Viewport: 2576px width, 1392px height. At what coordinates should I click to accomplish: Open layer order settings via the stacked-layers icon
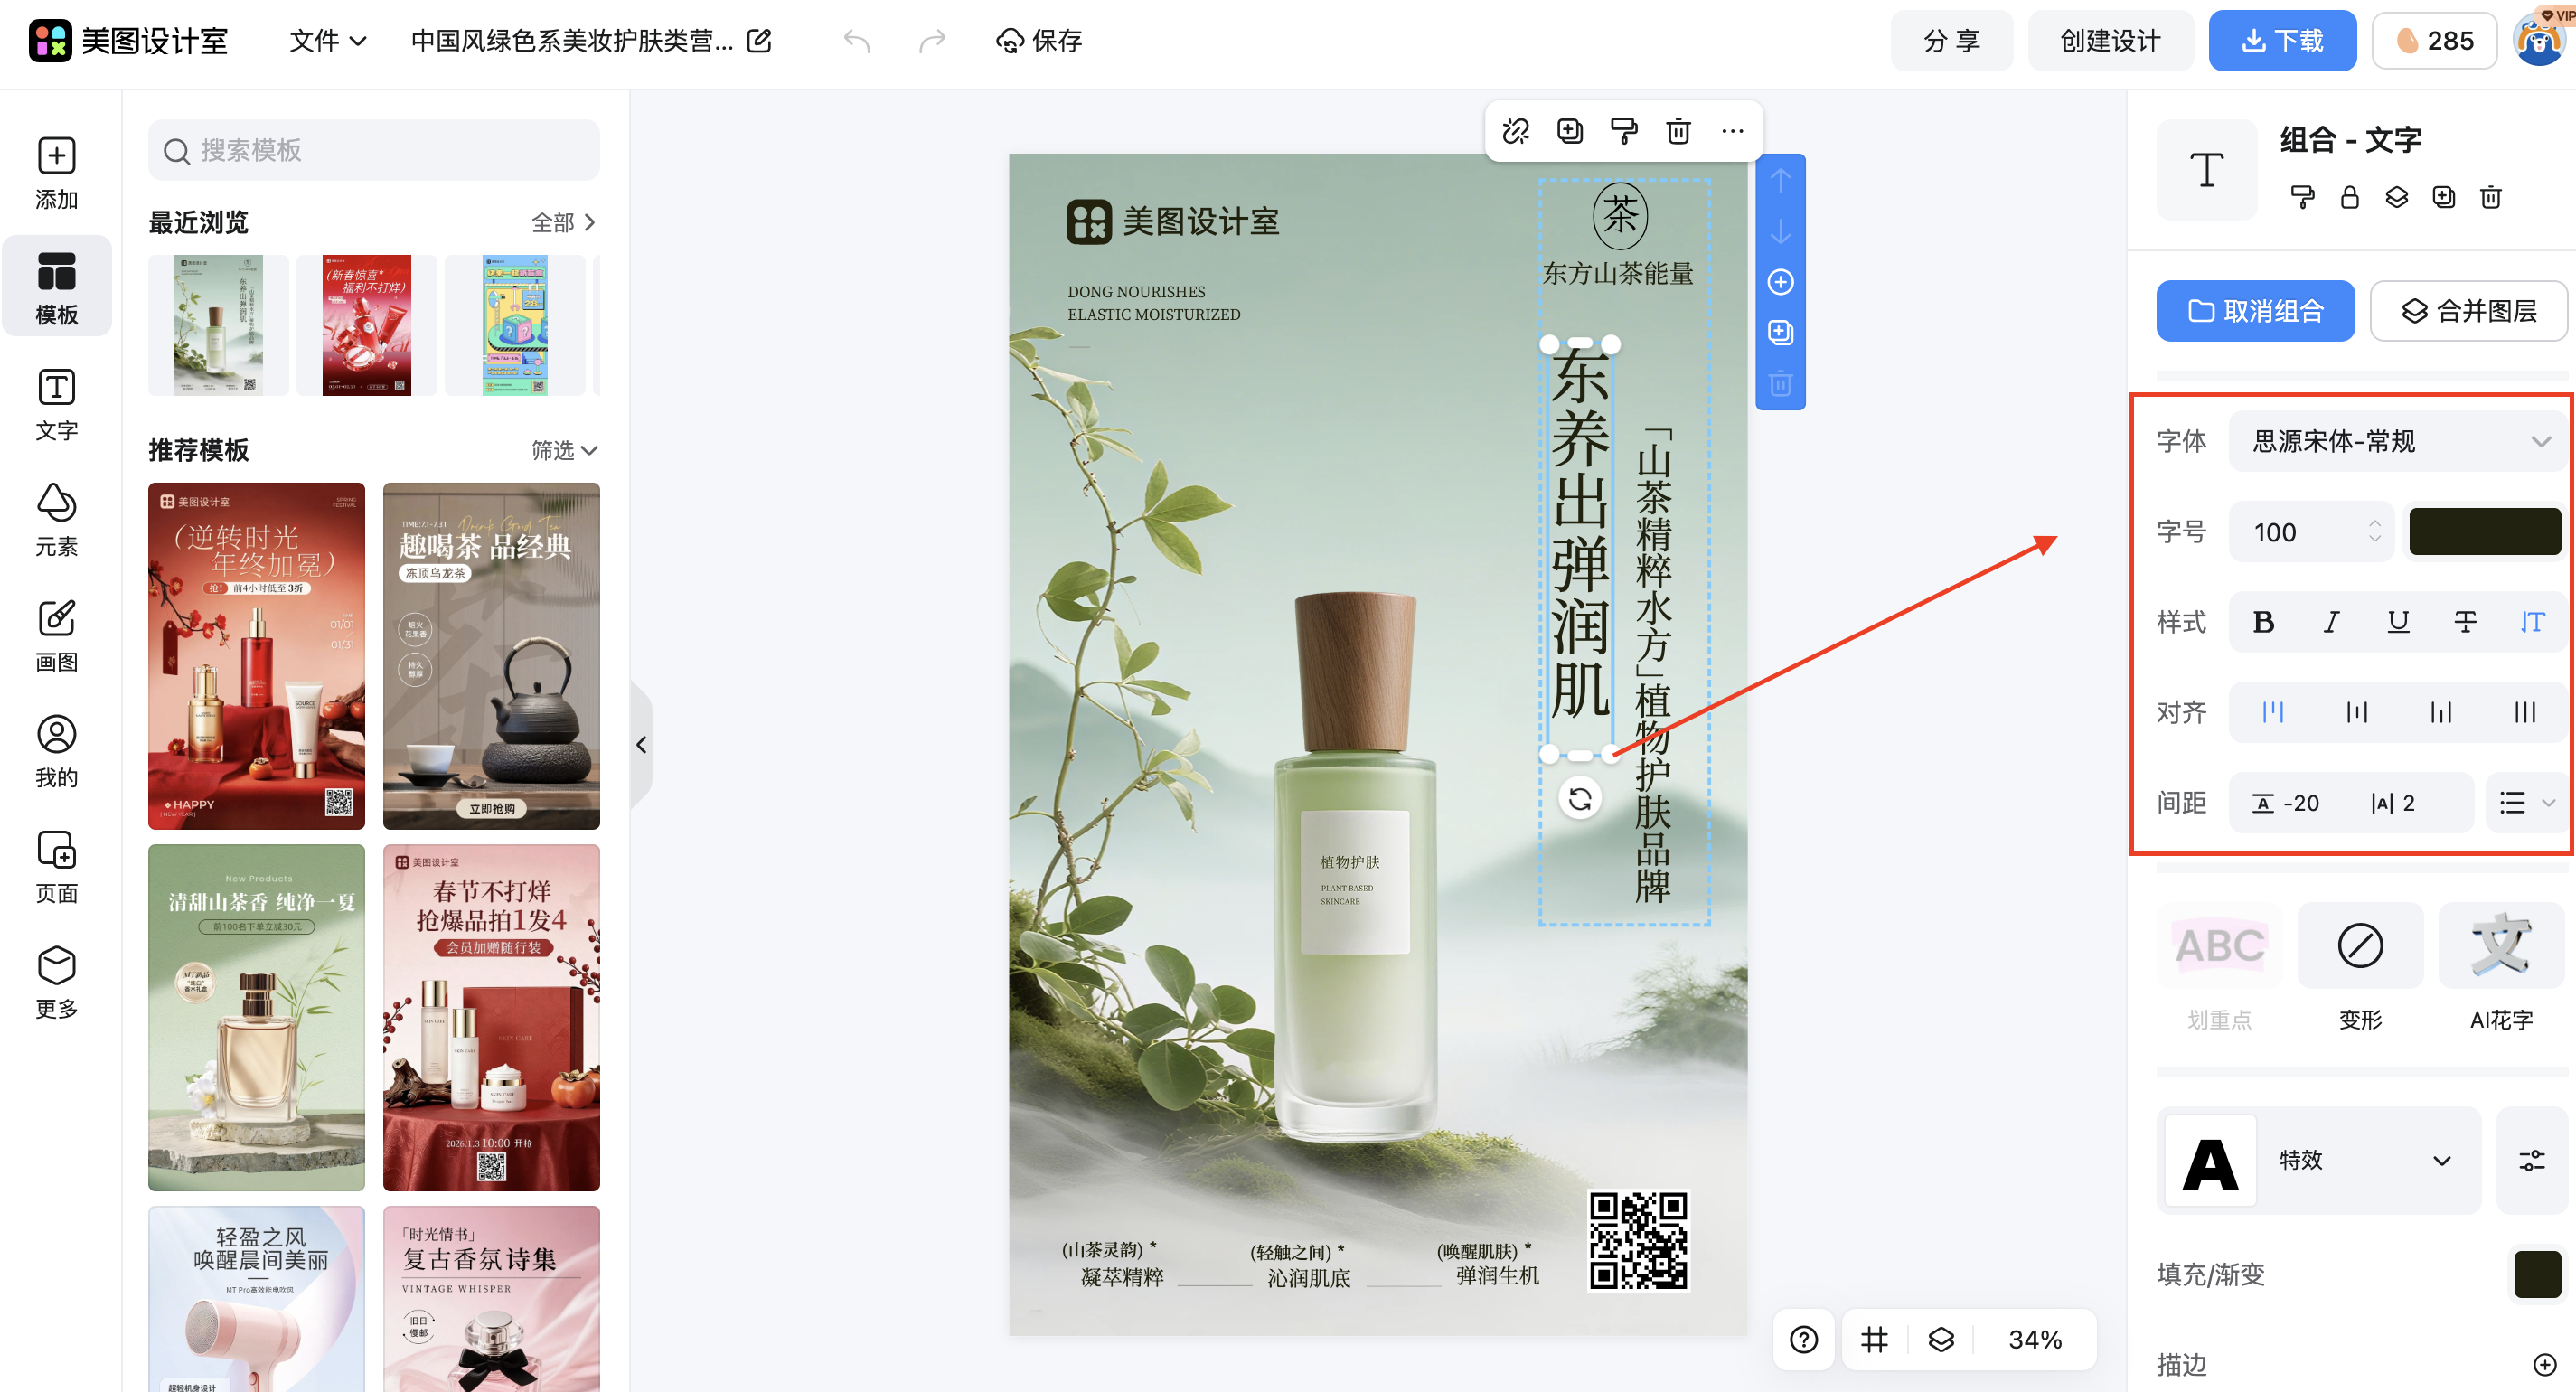coord(2397,197)
